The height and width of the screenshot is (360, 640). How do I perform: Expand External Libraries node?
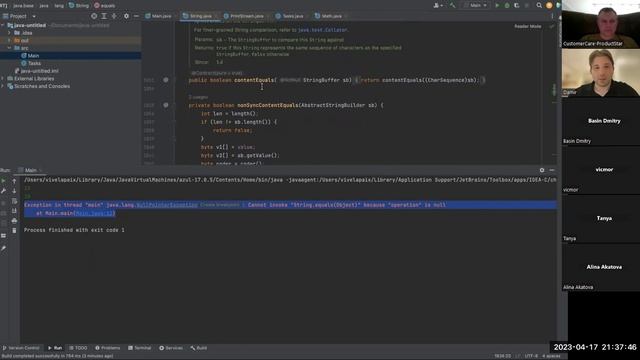(x=3, y=78)
